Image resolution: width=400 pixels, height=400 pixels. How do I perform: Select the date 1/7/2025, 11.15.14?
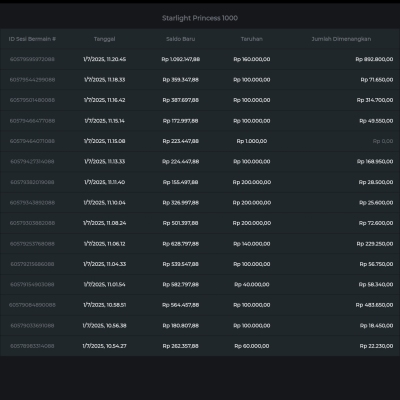(104, 121)
